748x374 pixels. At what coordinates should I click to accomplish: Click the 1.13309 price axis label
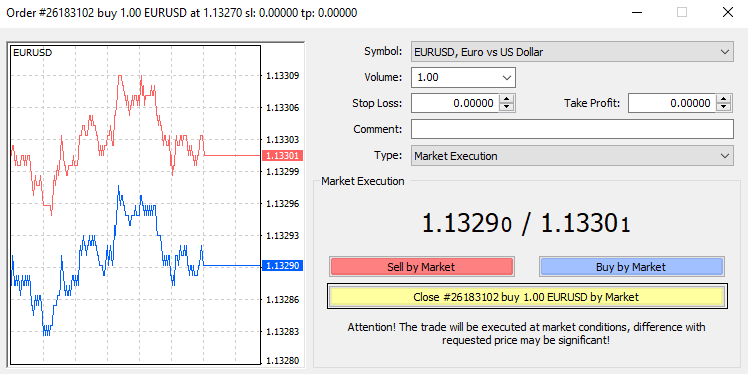tap(282, 75)
